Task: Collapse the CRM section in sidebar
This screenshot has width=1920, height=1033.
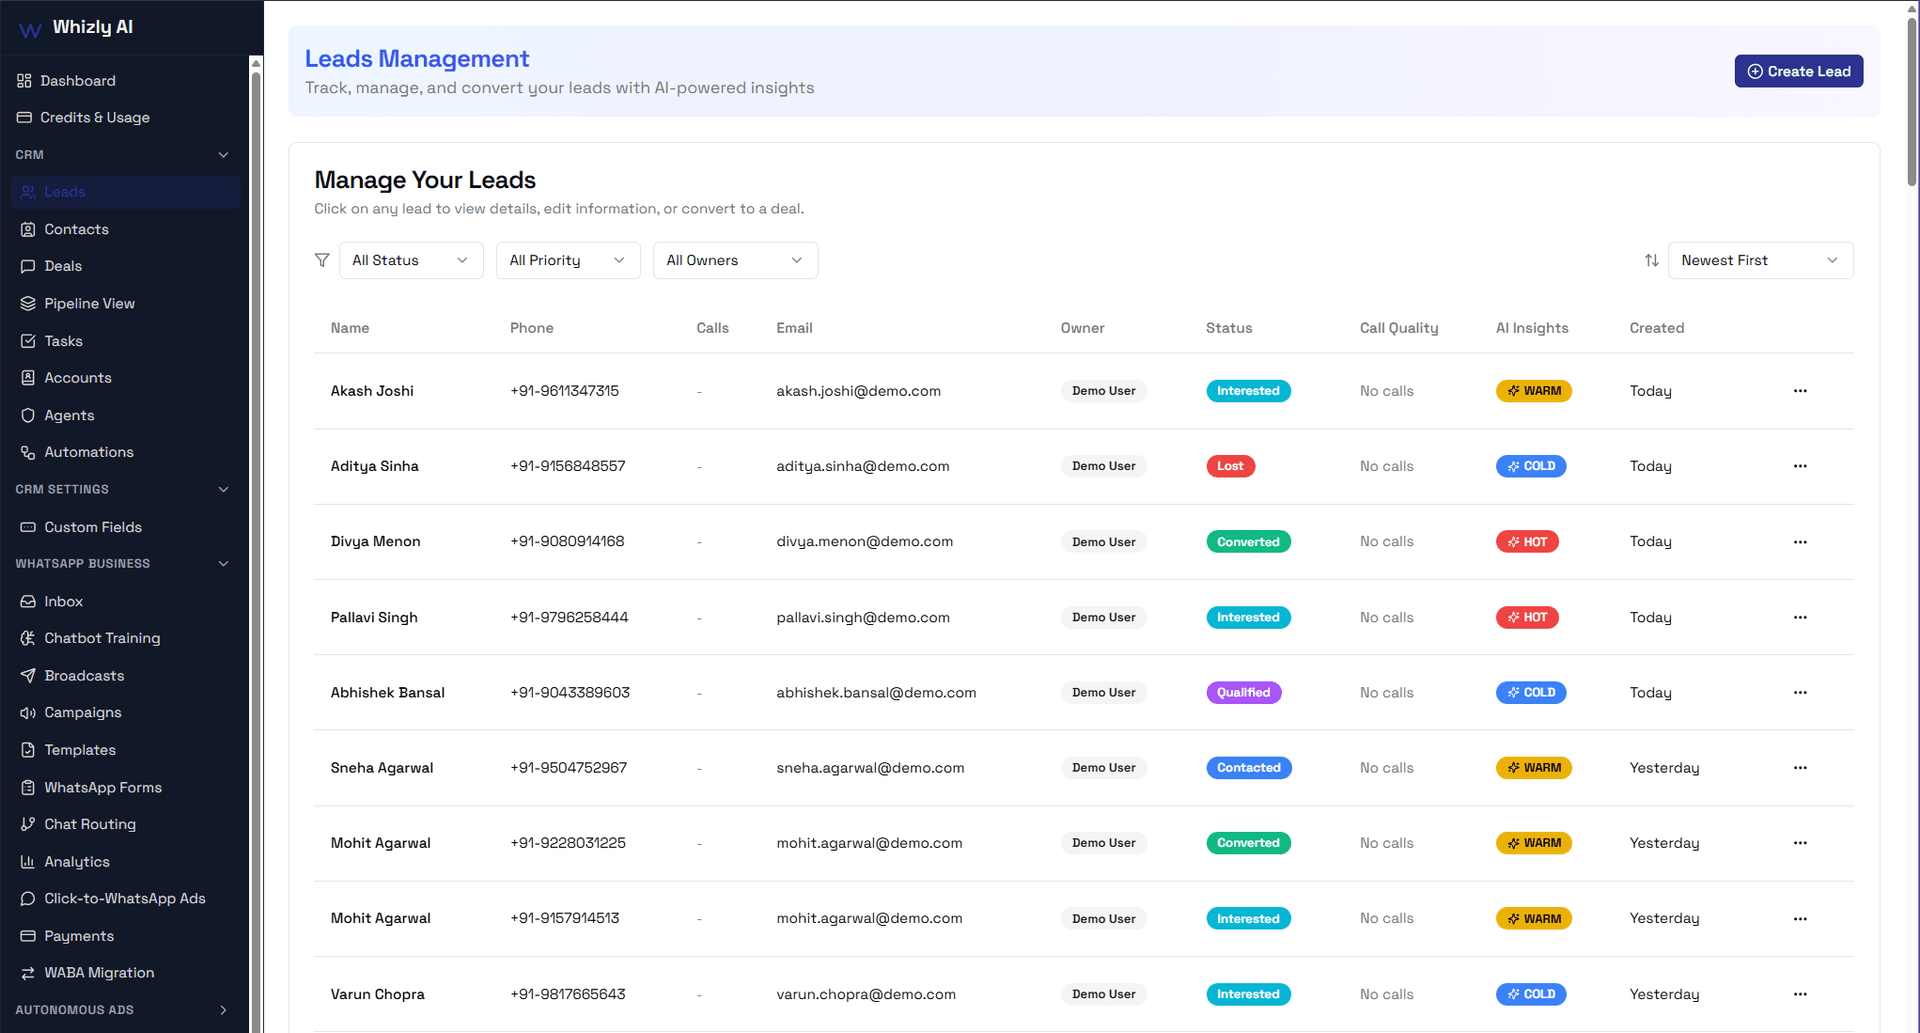Action: [224, 155]
